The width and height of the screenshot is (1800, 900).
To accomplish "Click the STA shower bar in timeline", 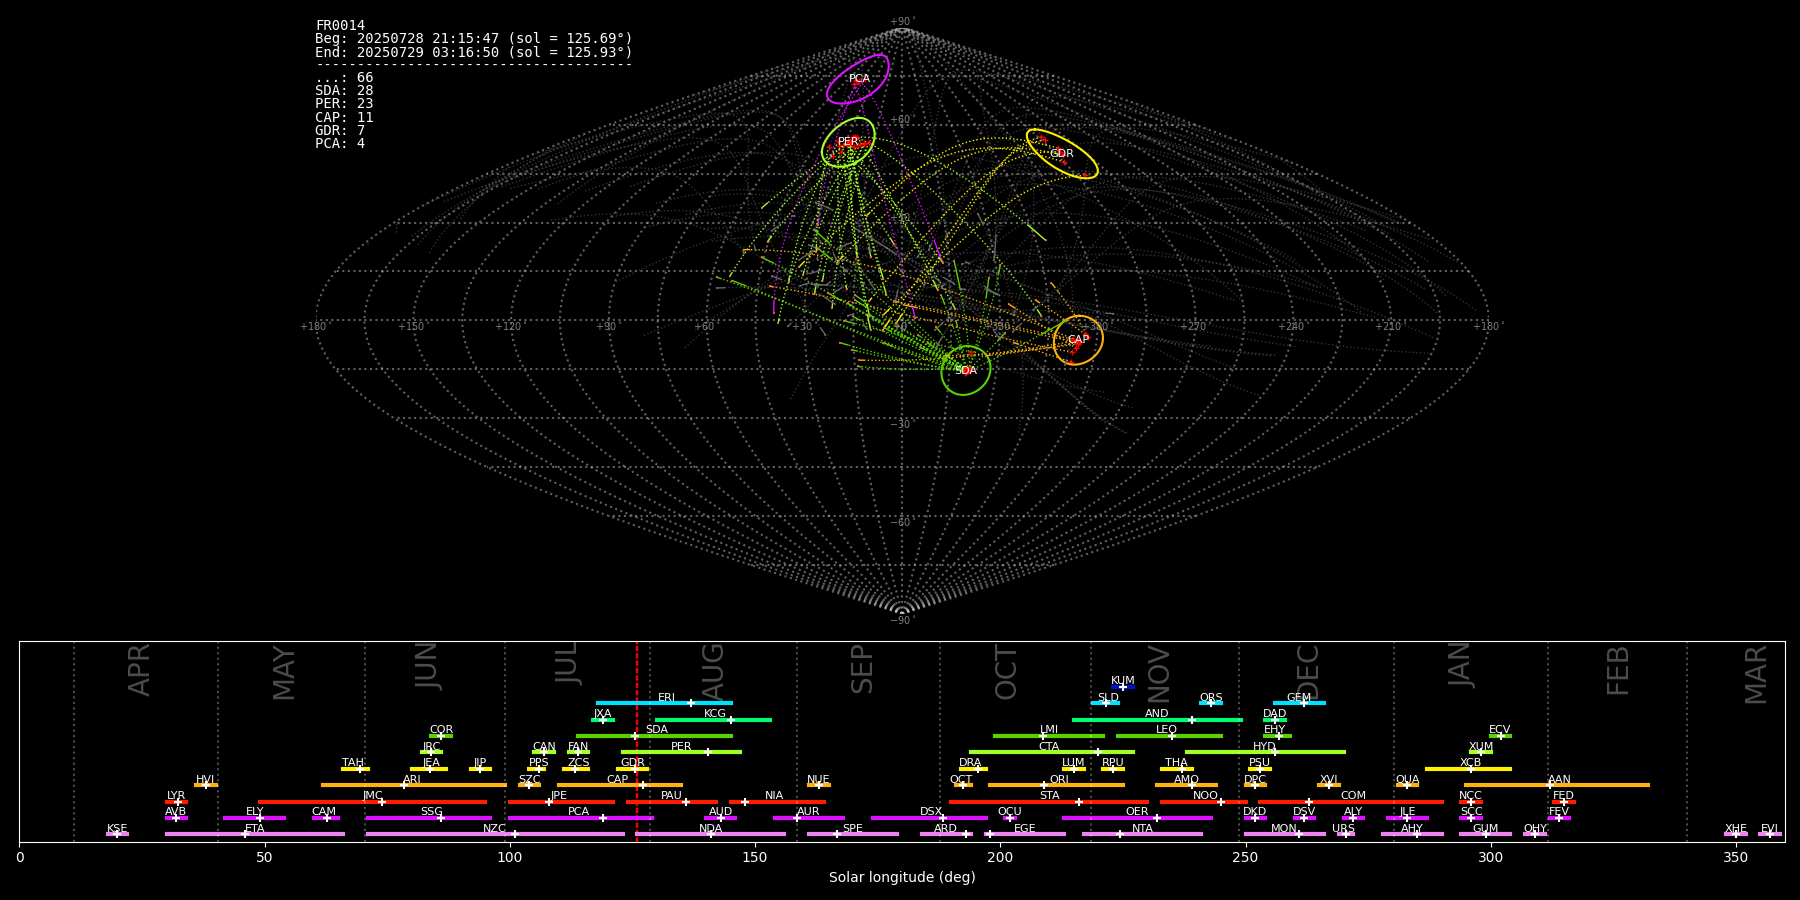I will [1049, 802].
